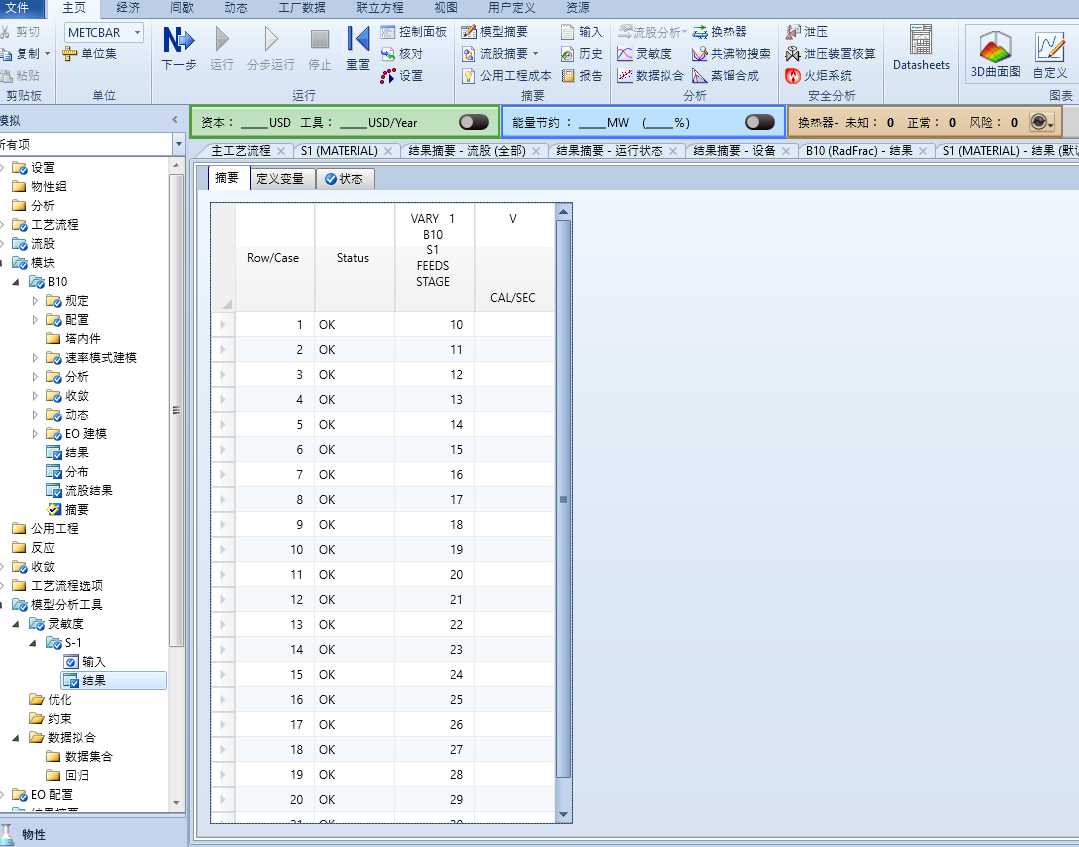Open 模型摘要 model summary
Screen dimensions: 1079x847
tap(495, 32)
